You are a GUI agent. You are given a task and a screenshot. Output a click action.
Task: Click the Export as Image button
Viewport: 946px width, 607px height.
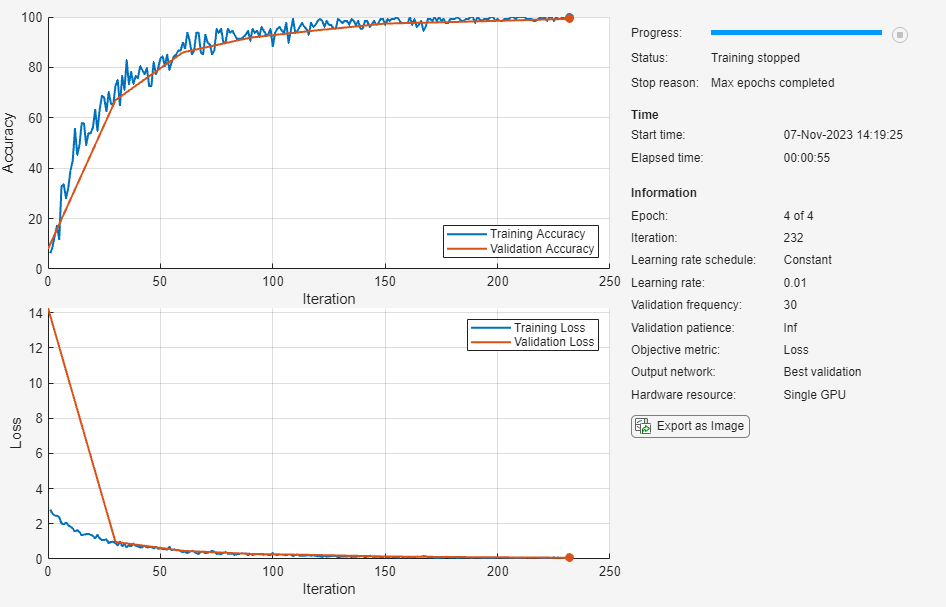[x=690, y=426]
